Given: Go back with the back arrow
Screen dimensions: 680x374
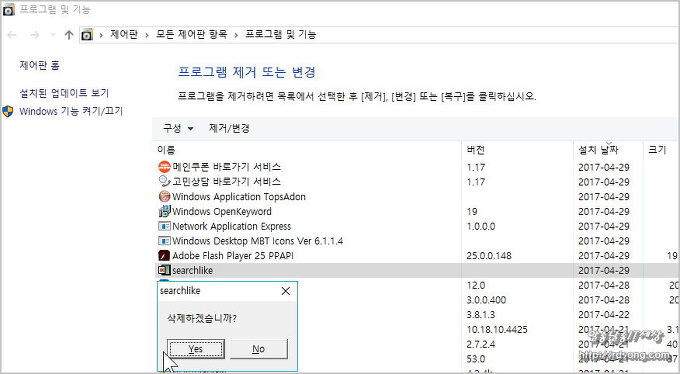Looking at the screenshot, I should pyautogui.click(x=12, y=35).
